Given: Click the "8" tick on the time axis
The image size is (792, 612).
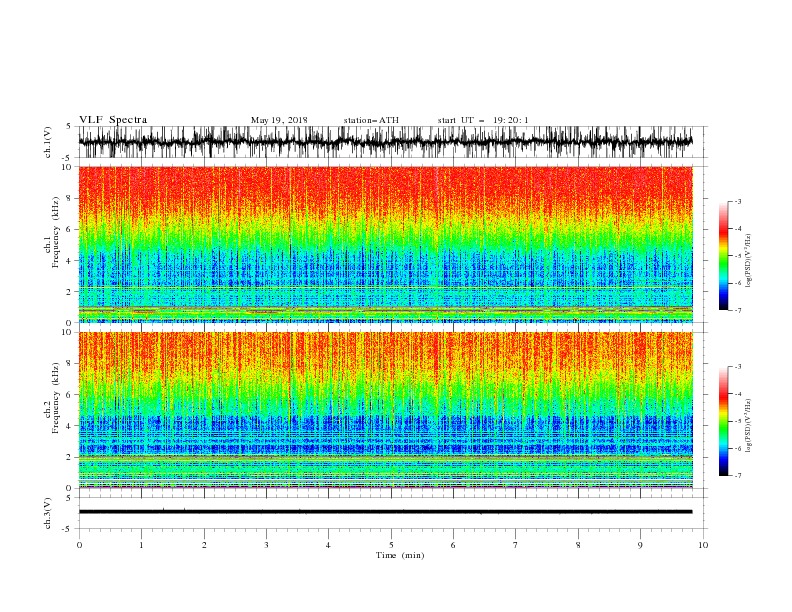Looking at the screenshot, I should (x=578, y=545).
